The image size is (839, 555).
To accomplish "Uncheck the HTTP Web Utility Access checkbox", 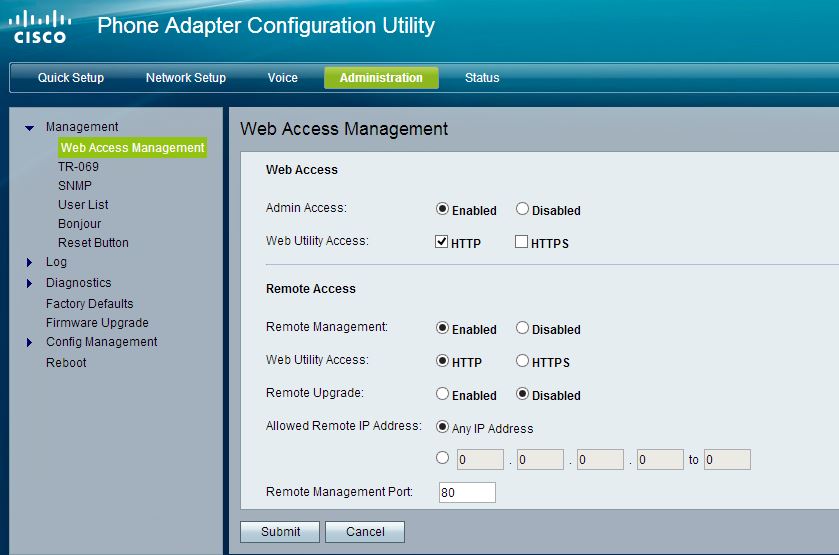I will point(442,242).
